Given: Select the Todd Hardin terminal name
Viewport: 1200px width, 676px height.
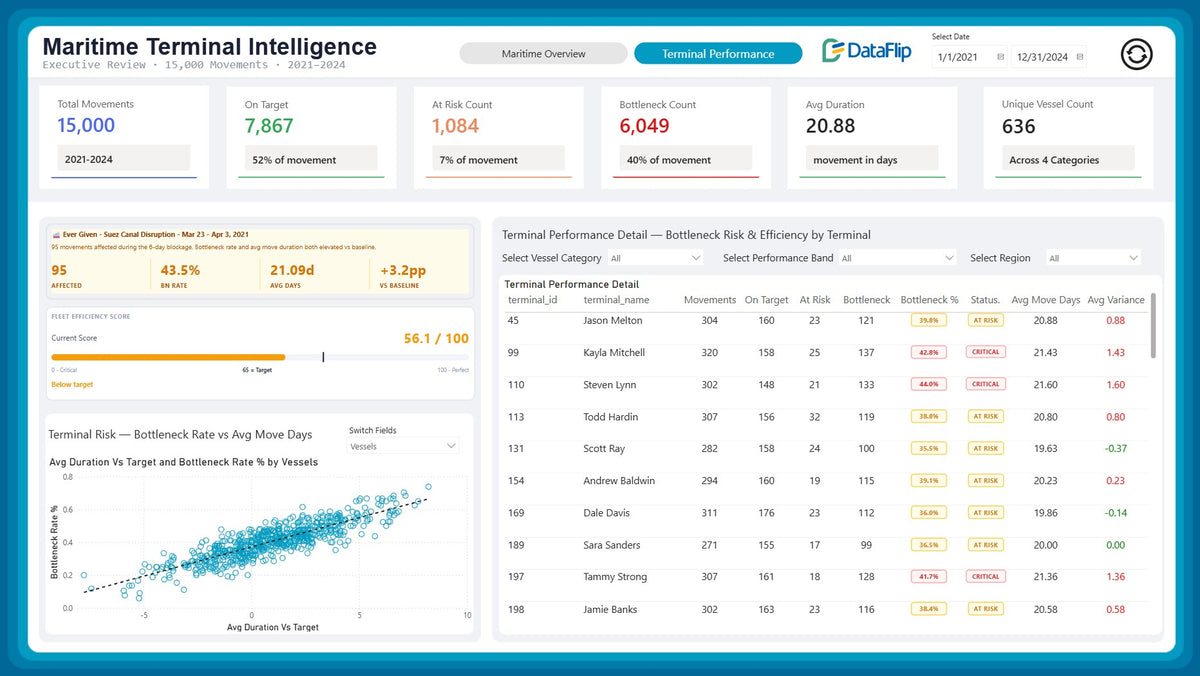Looking at the screenshot, I should (610, 417).
